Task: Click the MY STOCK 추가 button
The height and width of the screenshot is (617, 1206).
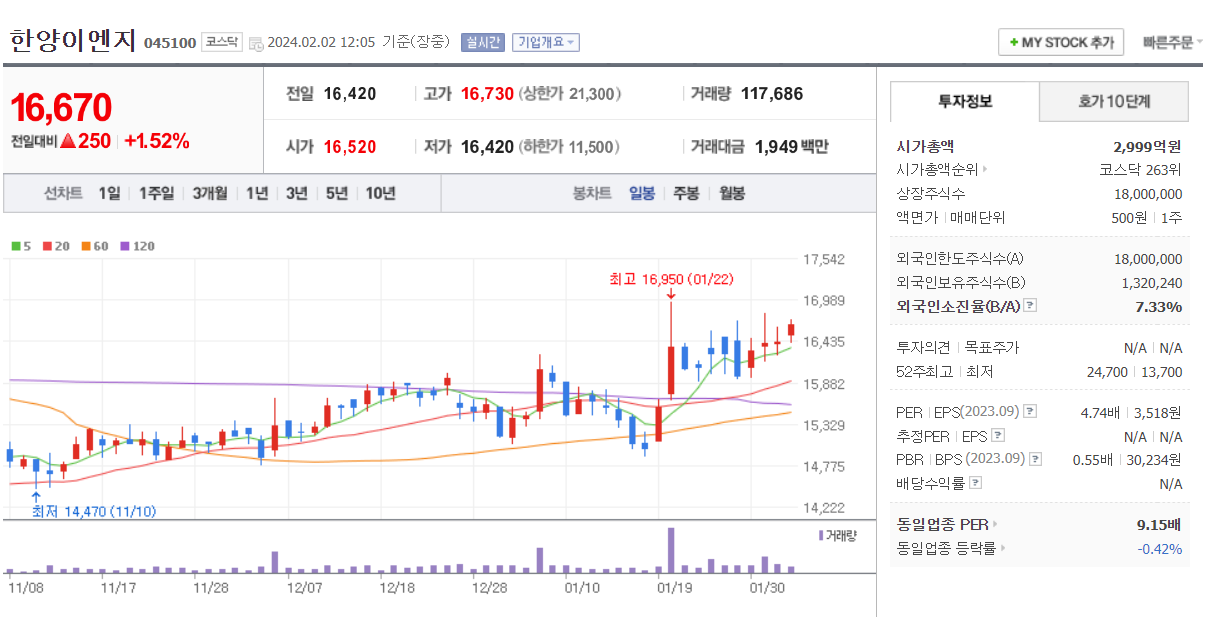Action: coord(1061,43)
